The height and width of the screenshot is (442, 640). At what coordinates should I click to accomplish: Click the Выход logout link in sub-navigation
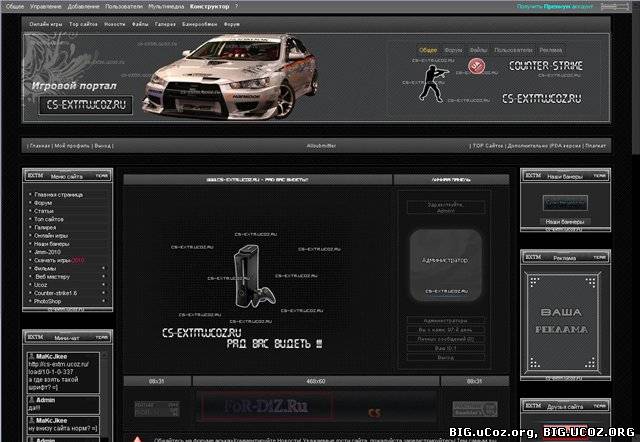tap(102, 146)
